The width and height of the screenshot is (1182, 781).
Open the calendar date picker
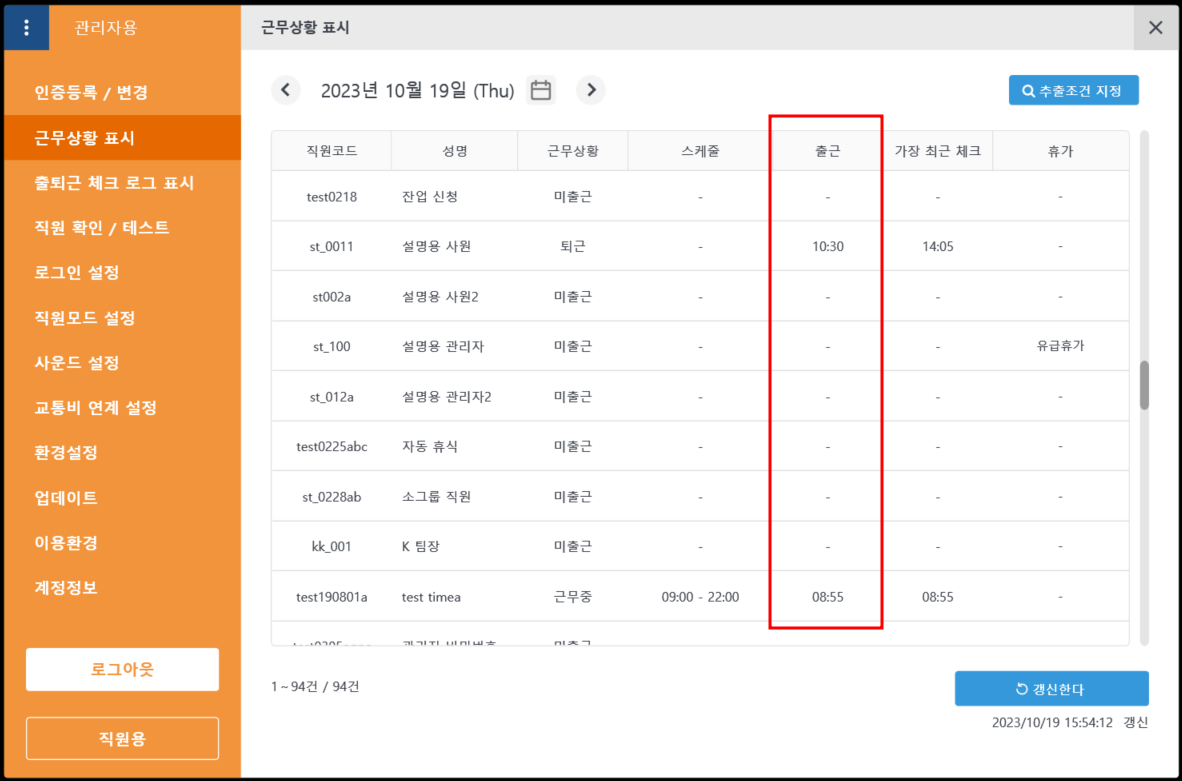(541, 90)
